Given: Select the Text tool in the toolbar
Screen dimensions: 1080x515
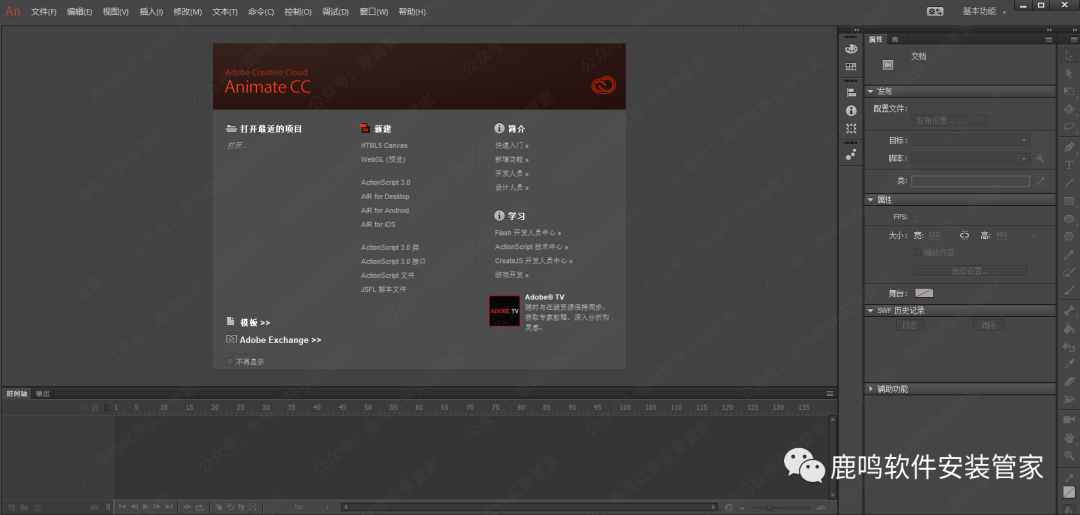Looking at the screenshot, I should pyautogui.click(x=1069, y=164).
